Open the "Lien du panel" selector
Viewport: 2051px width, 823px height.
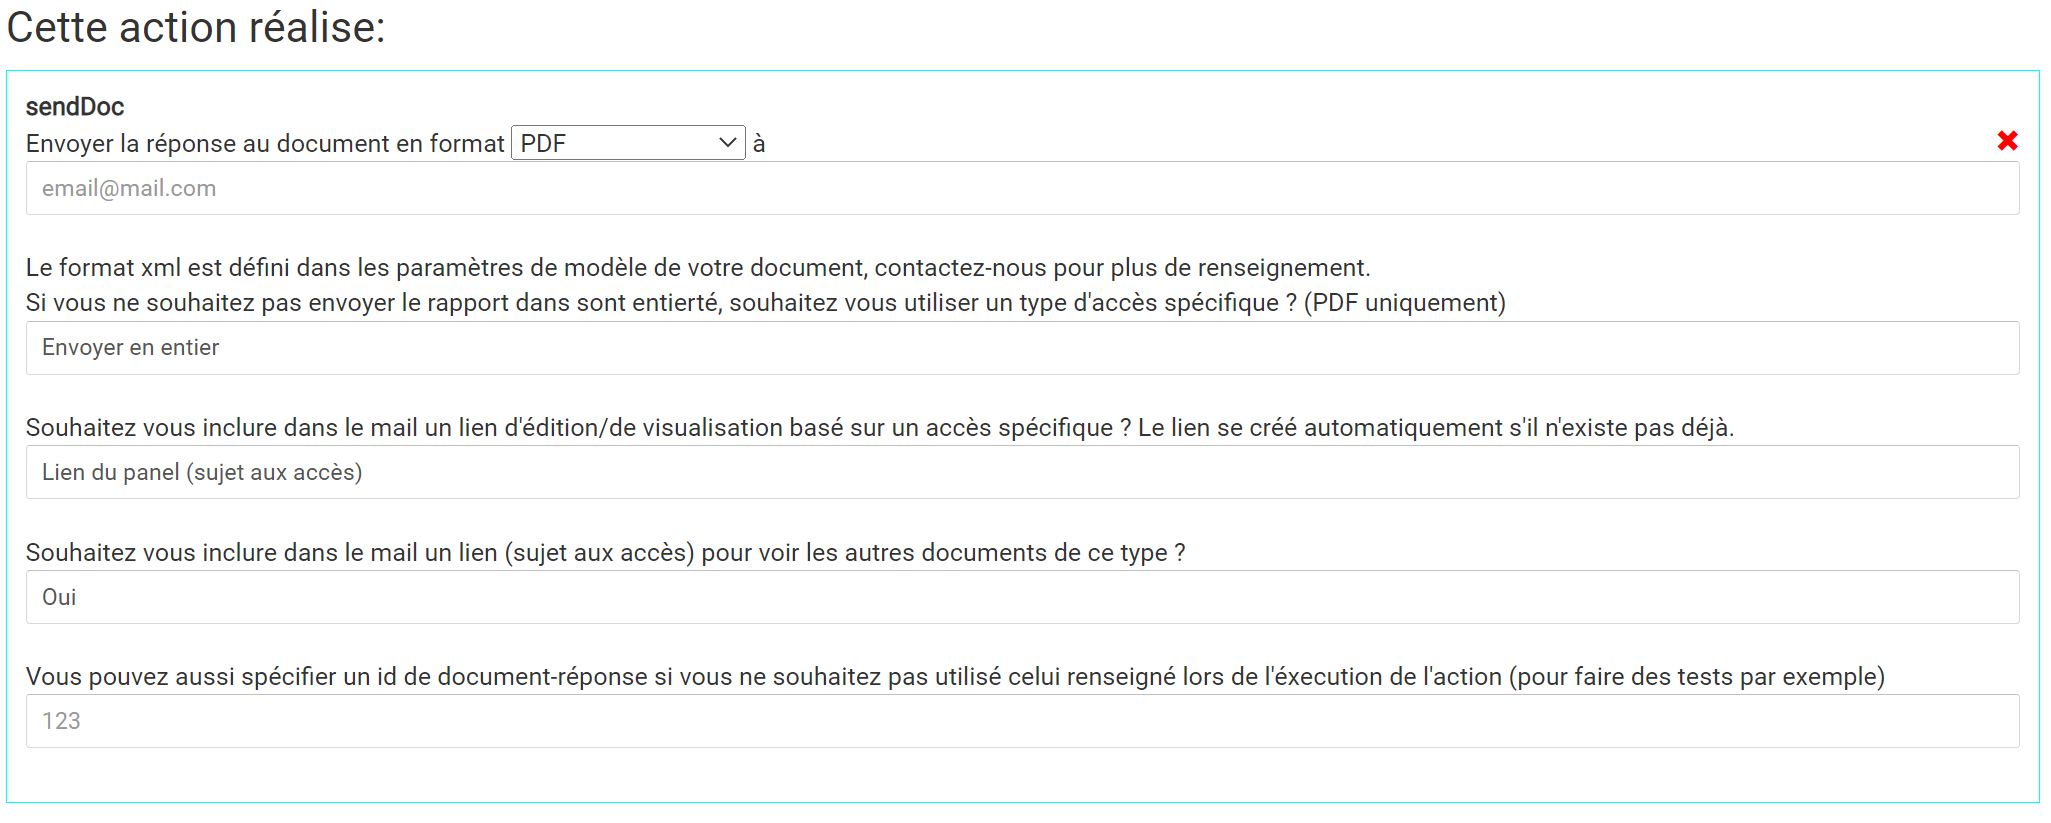pos(1022,472)
